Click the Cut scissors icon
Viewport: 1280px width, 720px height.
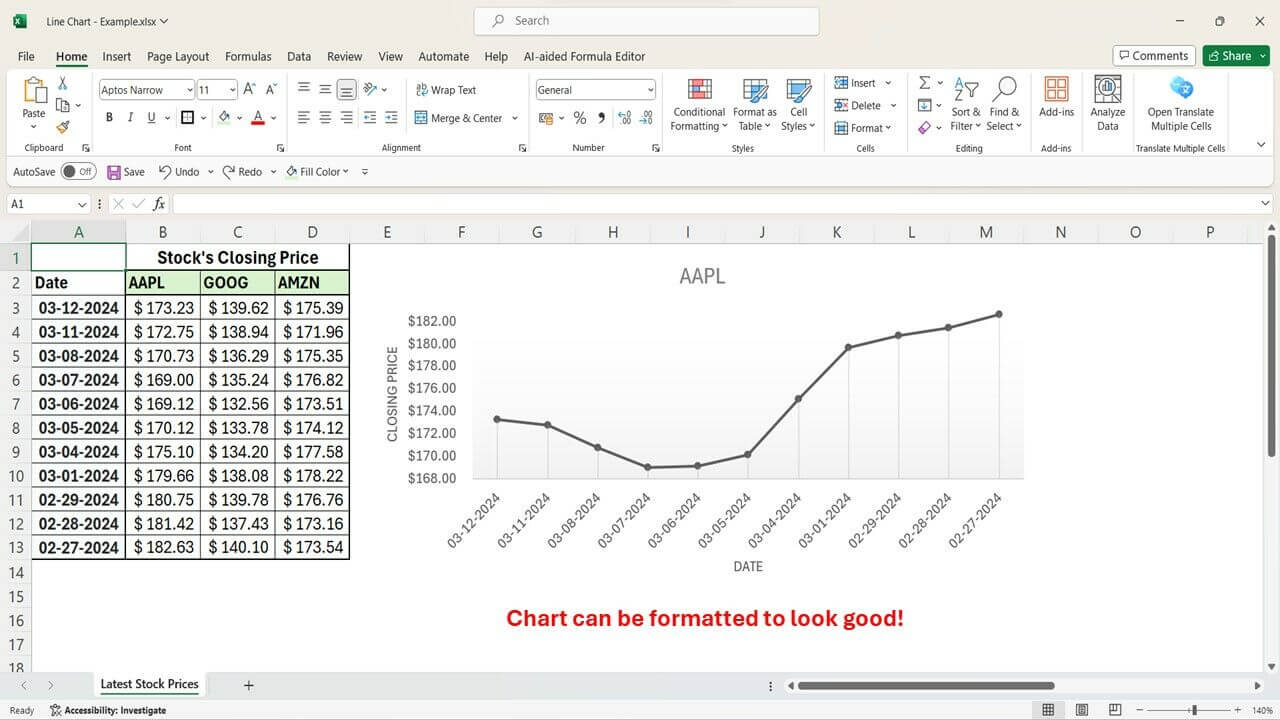tap(62, 84)
